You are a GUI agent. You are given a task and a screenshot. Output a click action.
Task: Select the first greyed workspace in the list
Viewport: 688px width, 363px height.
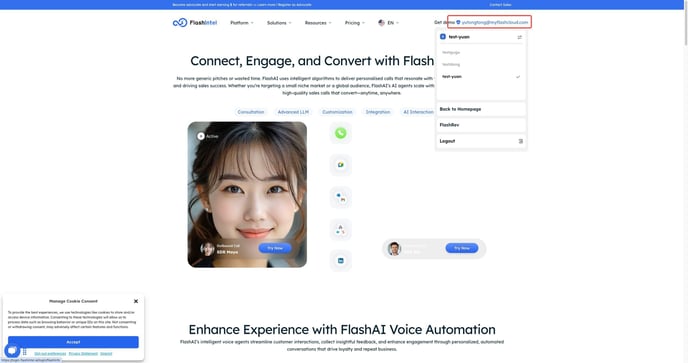(451, 52)
